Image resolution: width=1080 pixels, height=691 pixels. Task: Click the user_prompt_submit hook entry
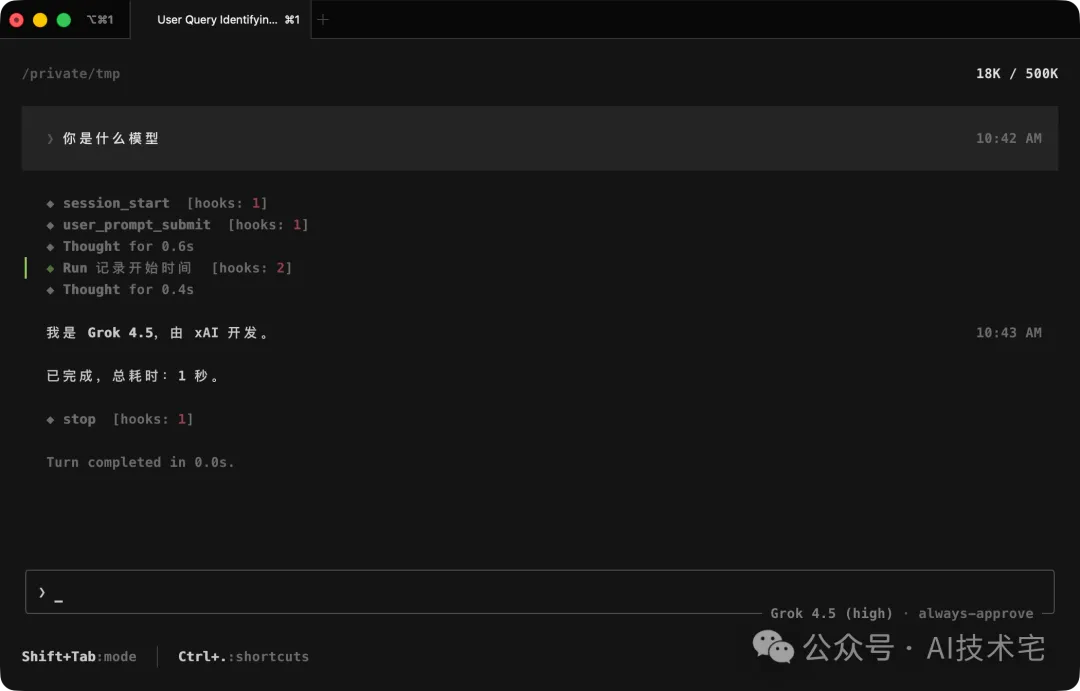(178, 225)
